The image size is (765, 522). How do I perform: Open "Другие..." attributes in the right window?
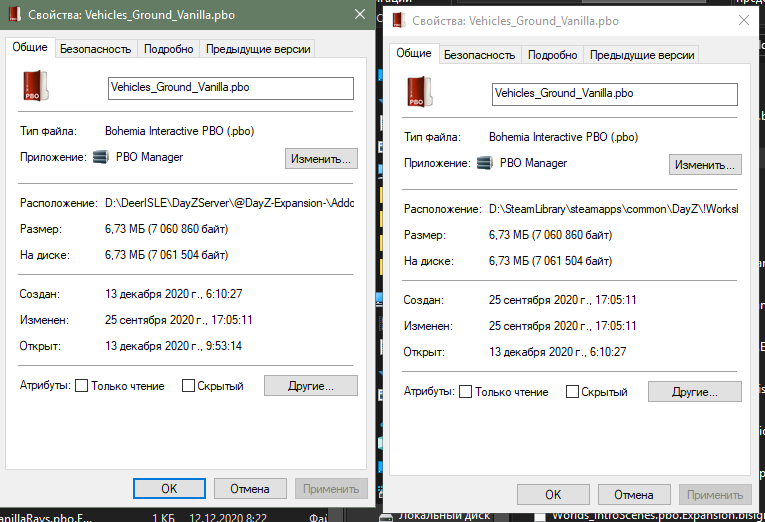pos(695,392)
